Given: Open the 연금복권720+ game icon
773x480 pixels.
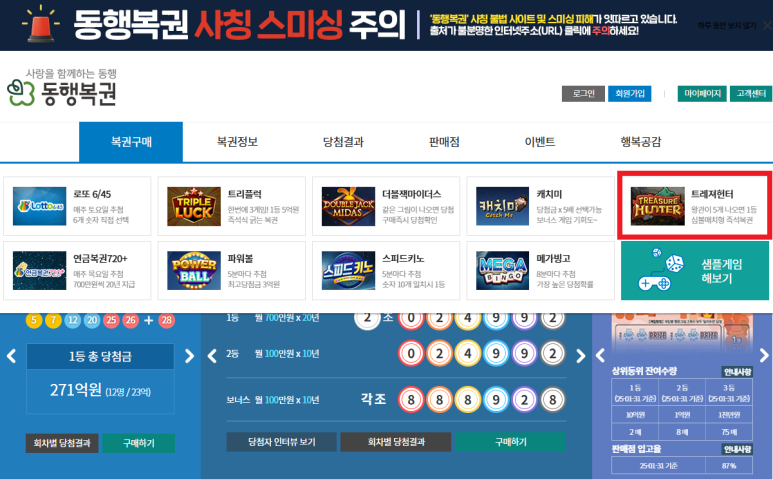Looking at the screenshot, I should (x=39, y=271).
